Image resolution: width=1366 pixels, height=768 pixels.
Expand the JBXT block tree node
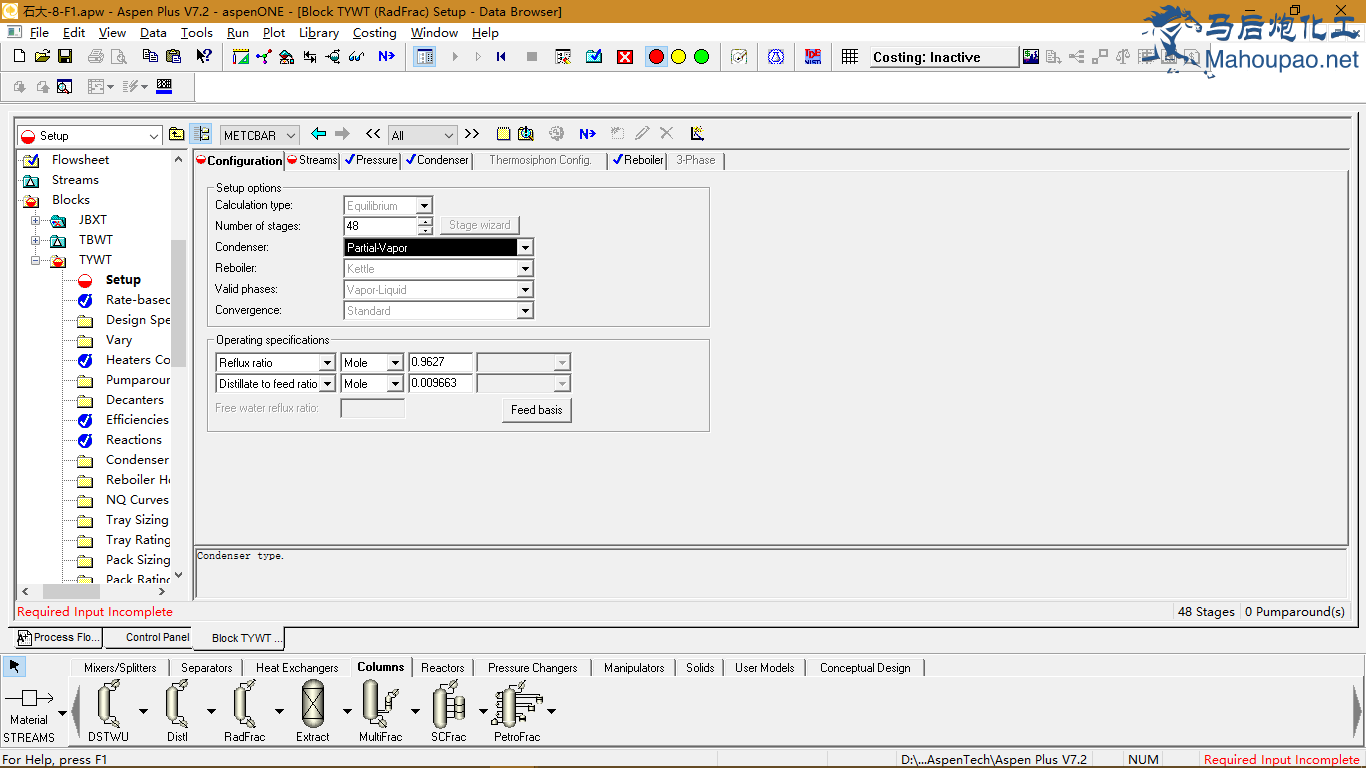[x=36, y=220]
